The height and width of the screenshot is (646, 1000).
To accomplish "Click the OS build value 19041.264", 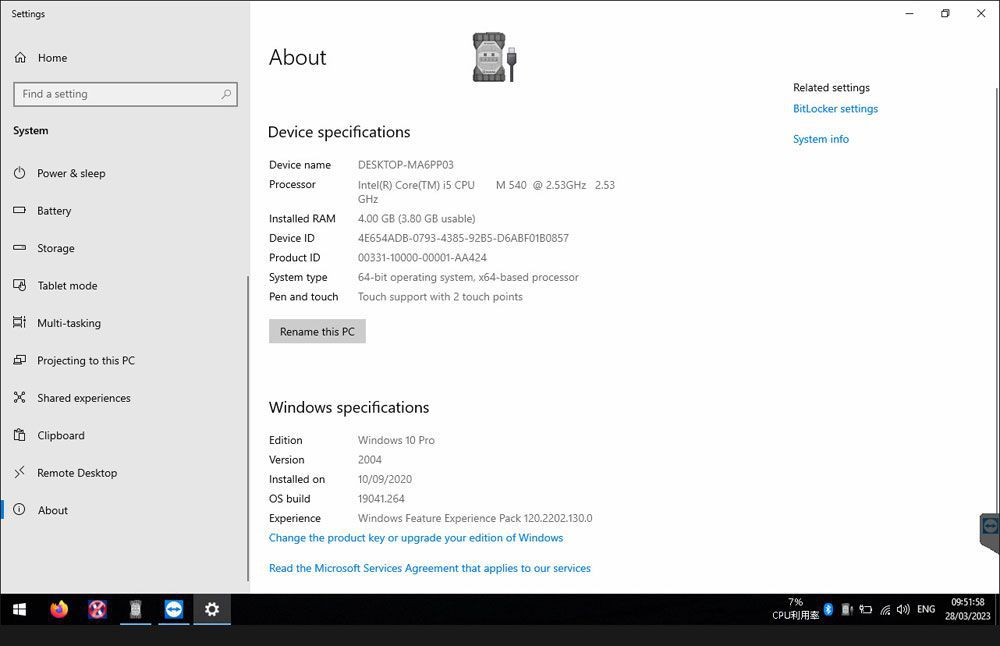I will point(381,499).
